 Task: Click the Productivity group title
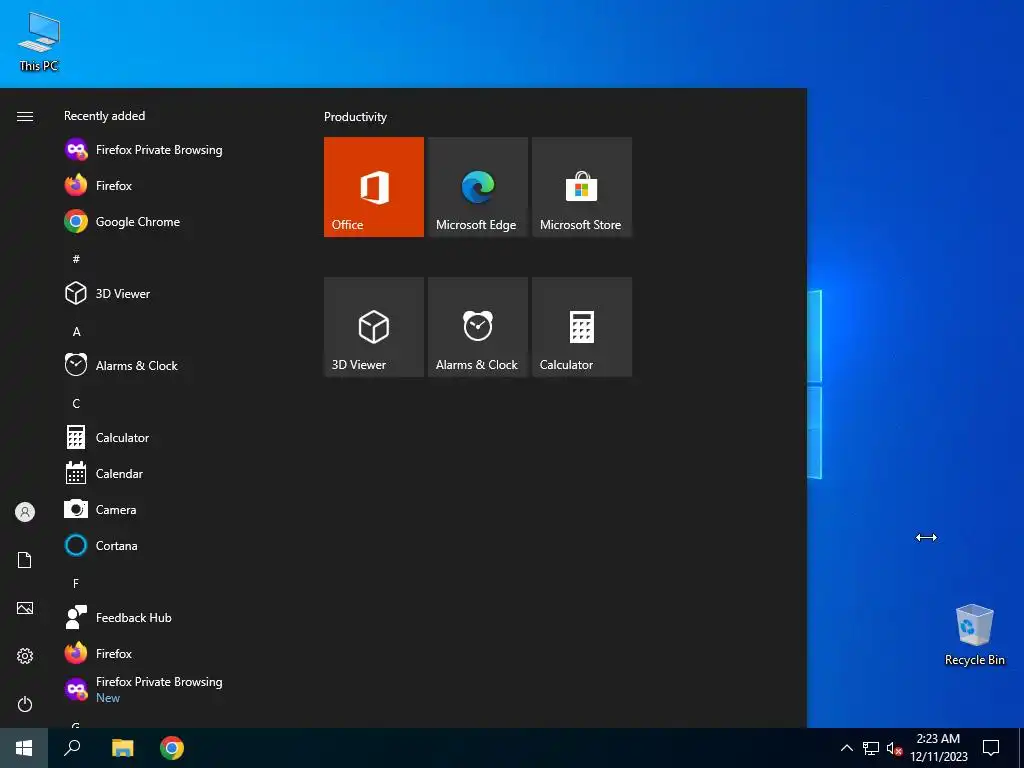355,117
